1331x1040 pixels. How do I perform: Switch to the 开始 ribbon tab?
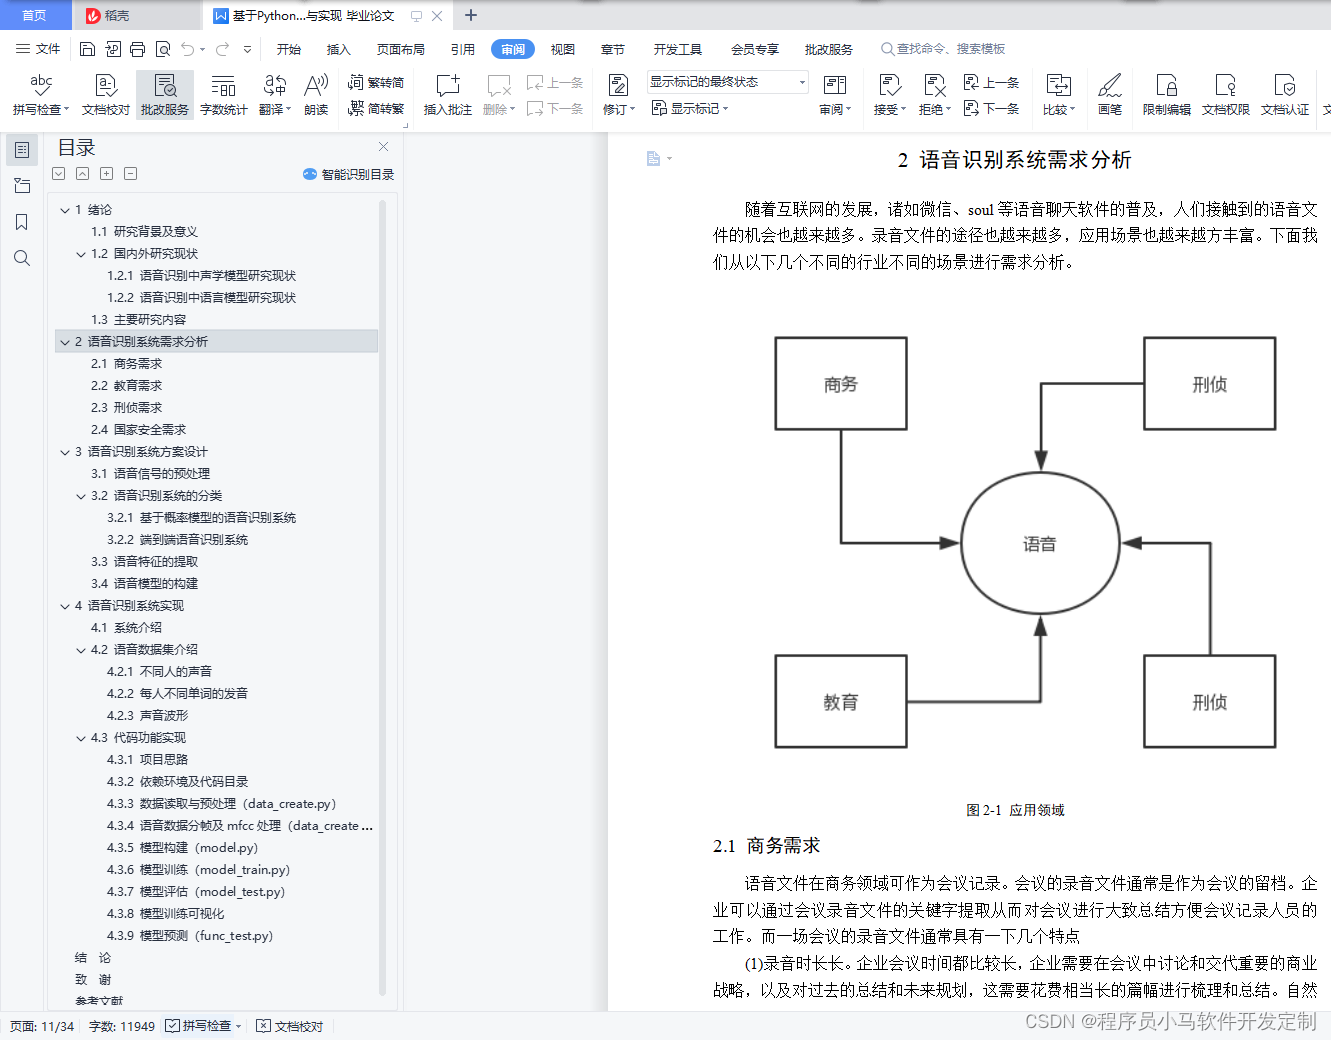pyautogui.click(x=289, y=49)
